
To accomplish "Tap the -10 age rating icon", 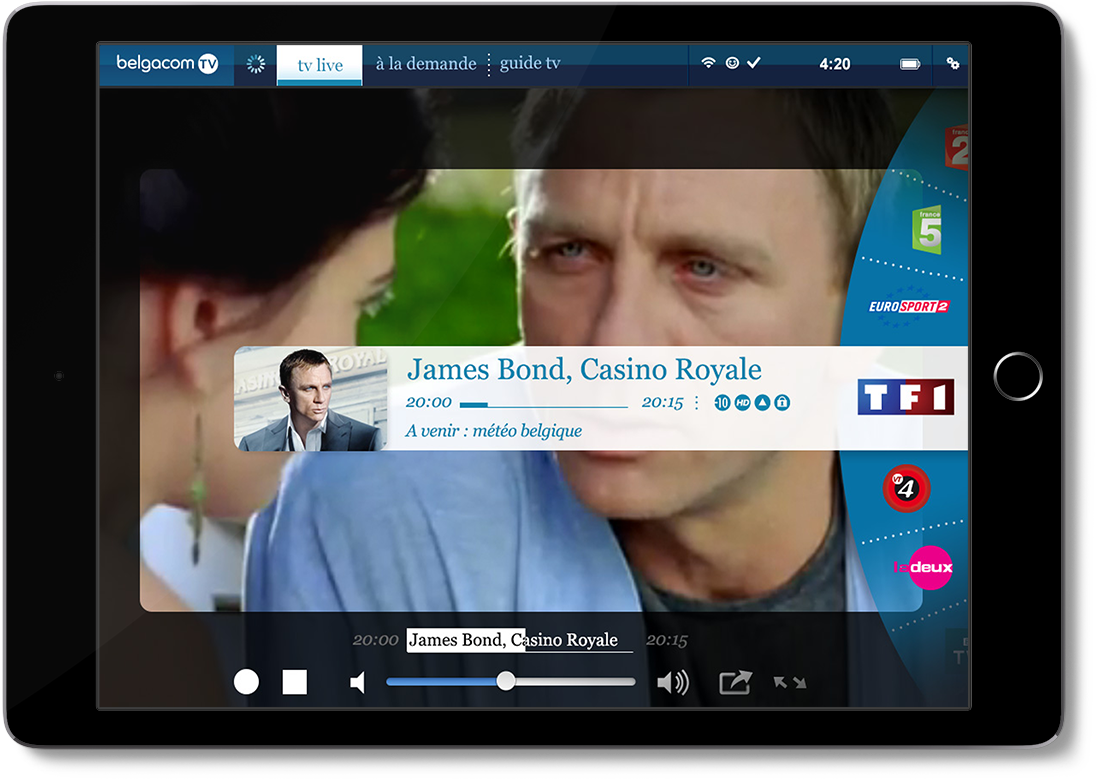I will (722, 402).
